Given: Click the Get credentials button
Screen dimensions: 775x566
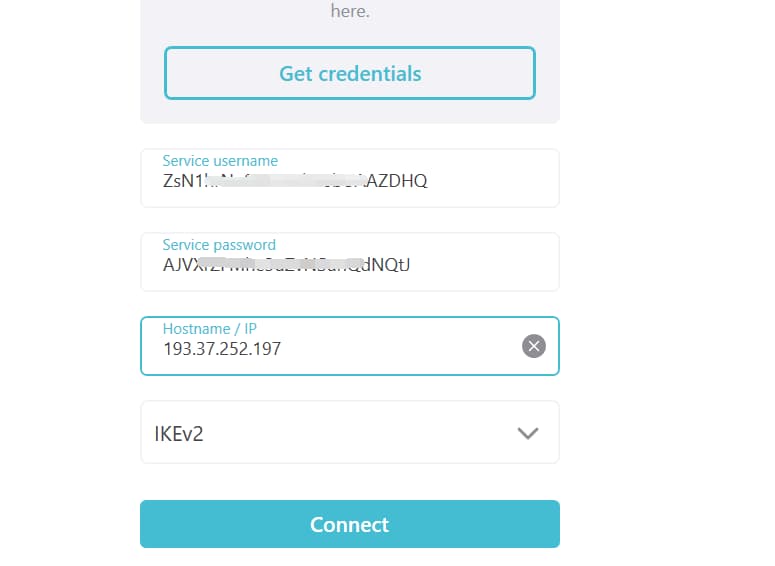Looking at the screenshot, I should coord(350,73).
